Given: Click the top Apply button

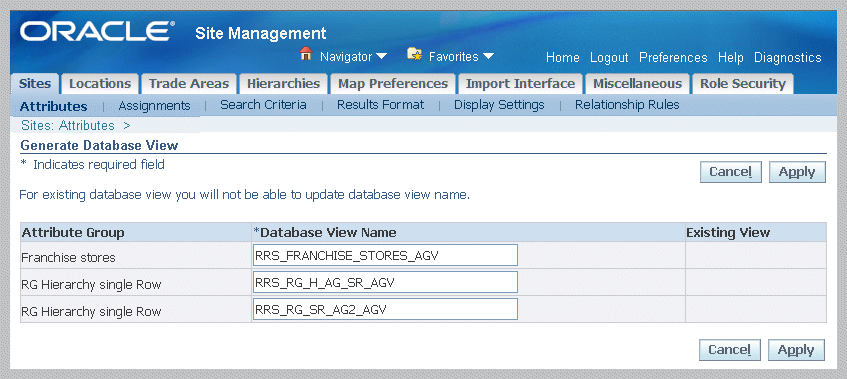Looking at the screenshot, I should coord(797,172).
